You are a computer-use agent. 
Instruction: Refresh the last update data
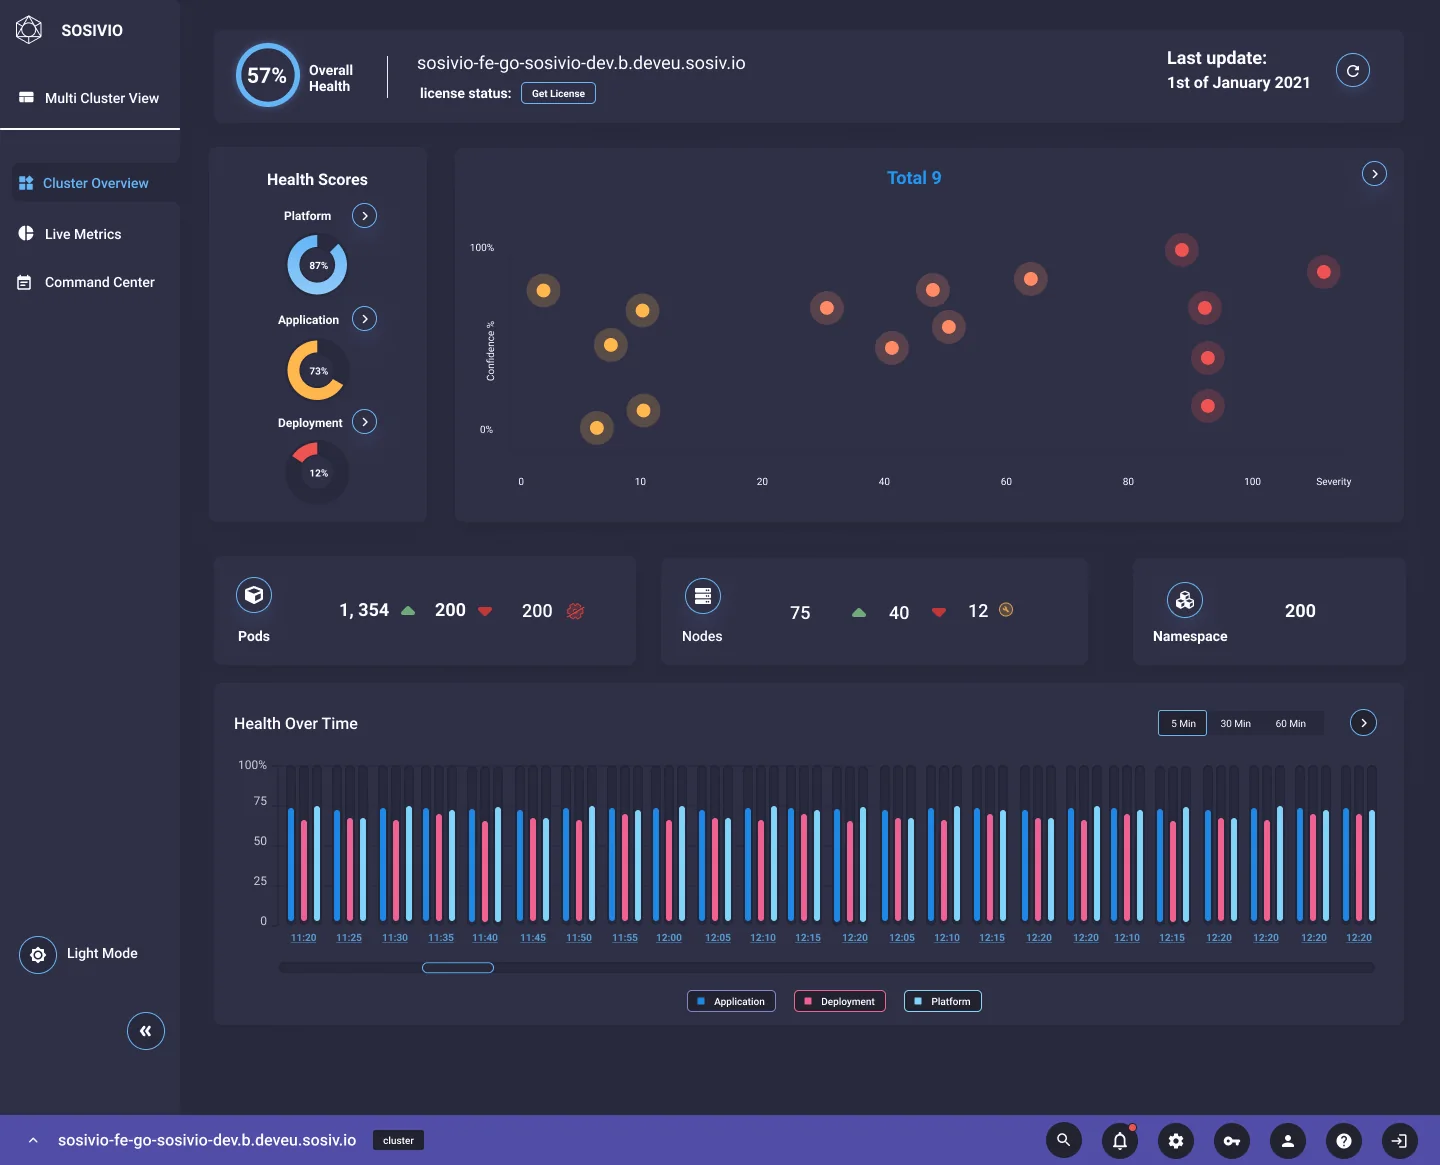coord(1353,71)
